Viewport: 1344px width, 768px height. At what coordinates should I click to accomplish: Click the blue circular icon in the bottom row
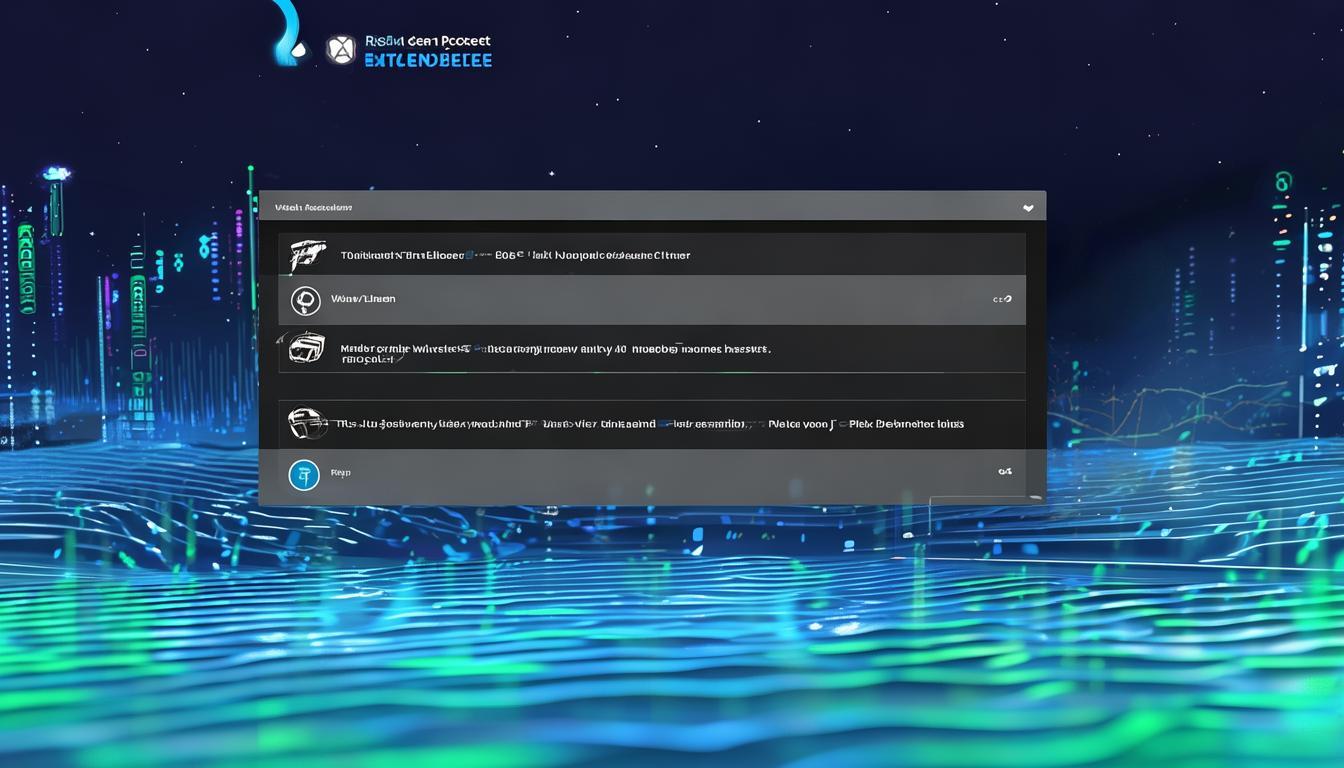pos(304,475)
